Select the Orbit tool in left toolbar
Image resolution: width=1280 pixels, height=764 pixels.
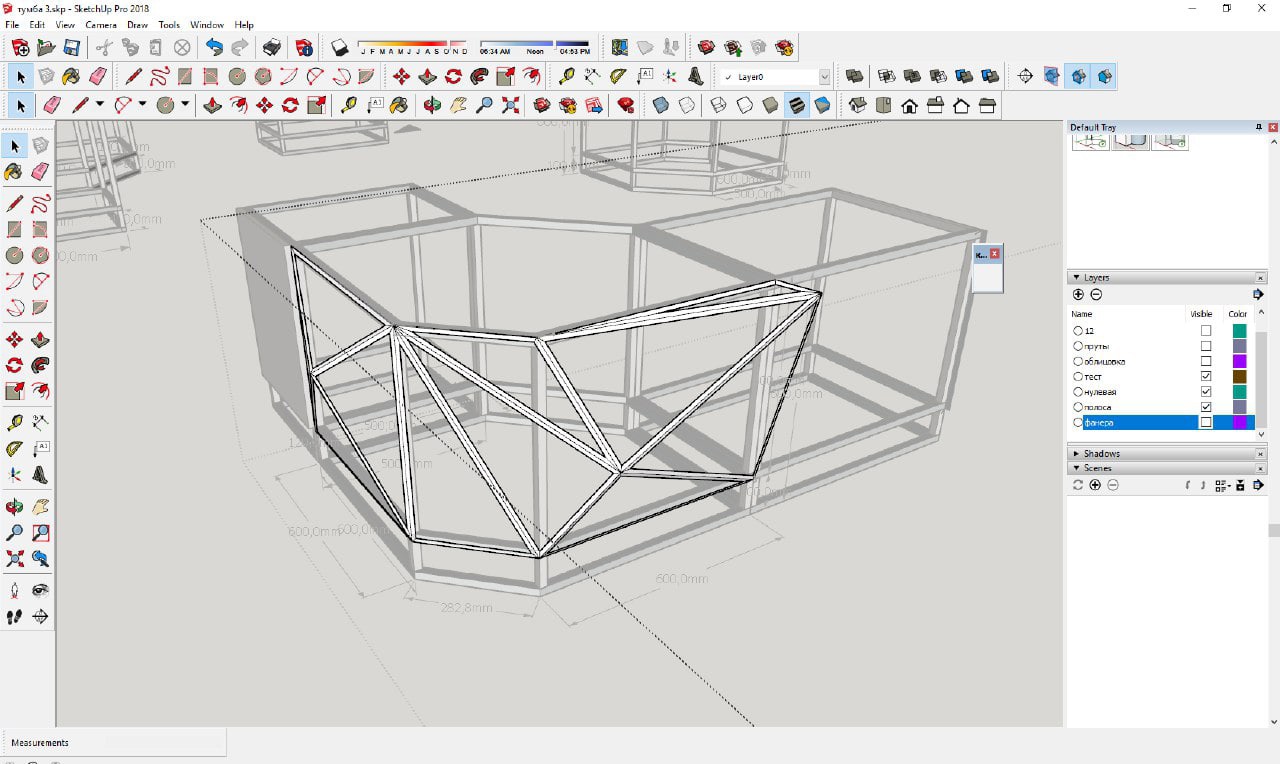tap(14, 507)
